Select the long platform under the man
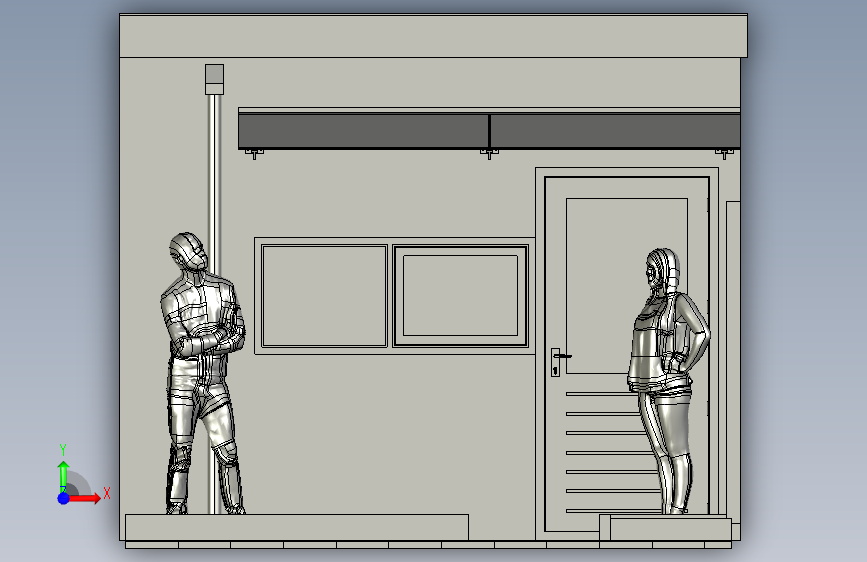The image size is (867, 562). click(x=297, y=527)
